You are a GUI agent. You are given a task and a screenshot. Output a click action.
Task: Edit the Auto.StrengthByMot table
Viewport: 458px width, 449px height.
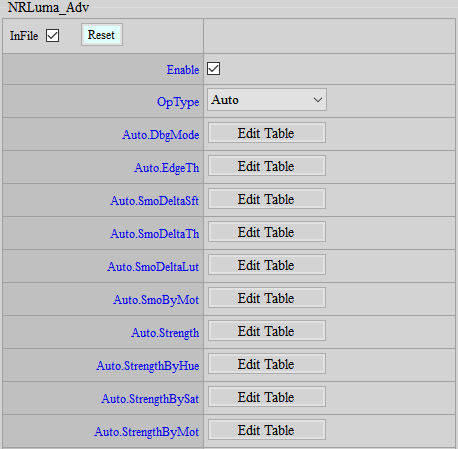coord(267,430)
